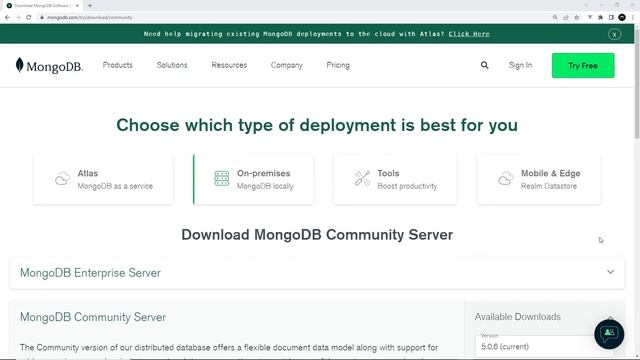Image resolution: width=640 pixels, height=360 pixels.
Task: Open the Solutions menu
Action: (172, 65)
